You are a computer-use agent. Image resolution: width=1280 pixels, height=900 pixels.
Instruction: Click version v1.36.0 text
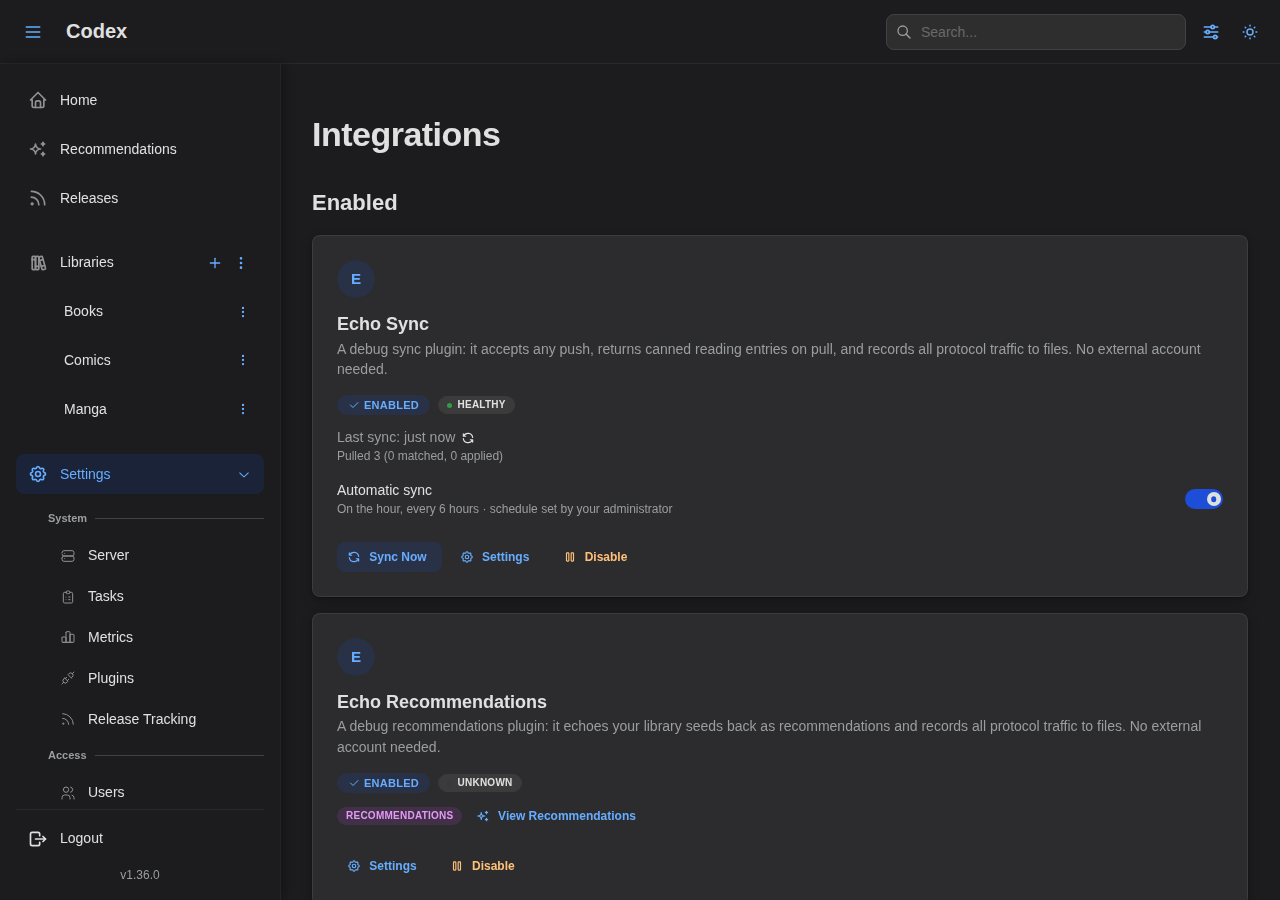tap(140, 875)
